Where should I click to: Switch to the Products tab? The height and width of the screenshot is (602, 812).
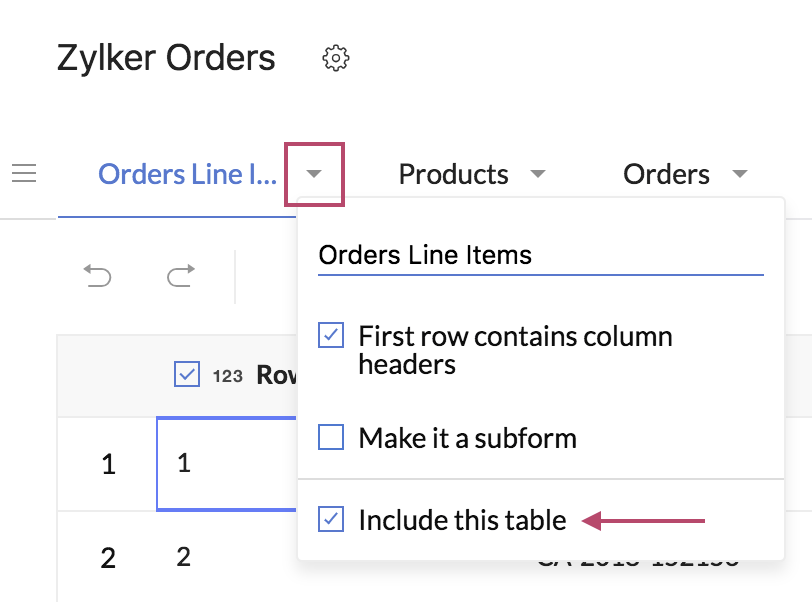point(453,175)
